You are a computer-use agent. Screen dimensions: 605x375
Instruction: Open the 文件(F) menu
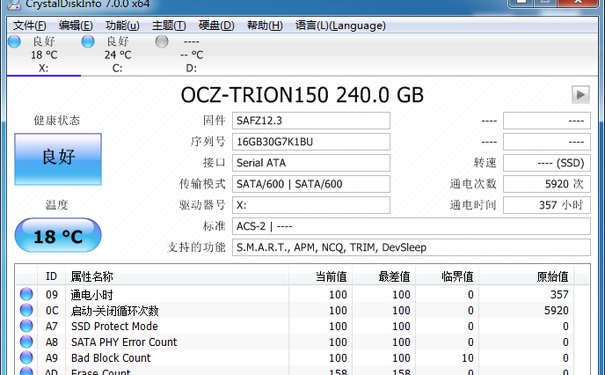click(30, 26)
